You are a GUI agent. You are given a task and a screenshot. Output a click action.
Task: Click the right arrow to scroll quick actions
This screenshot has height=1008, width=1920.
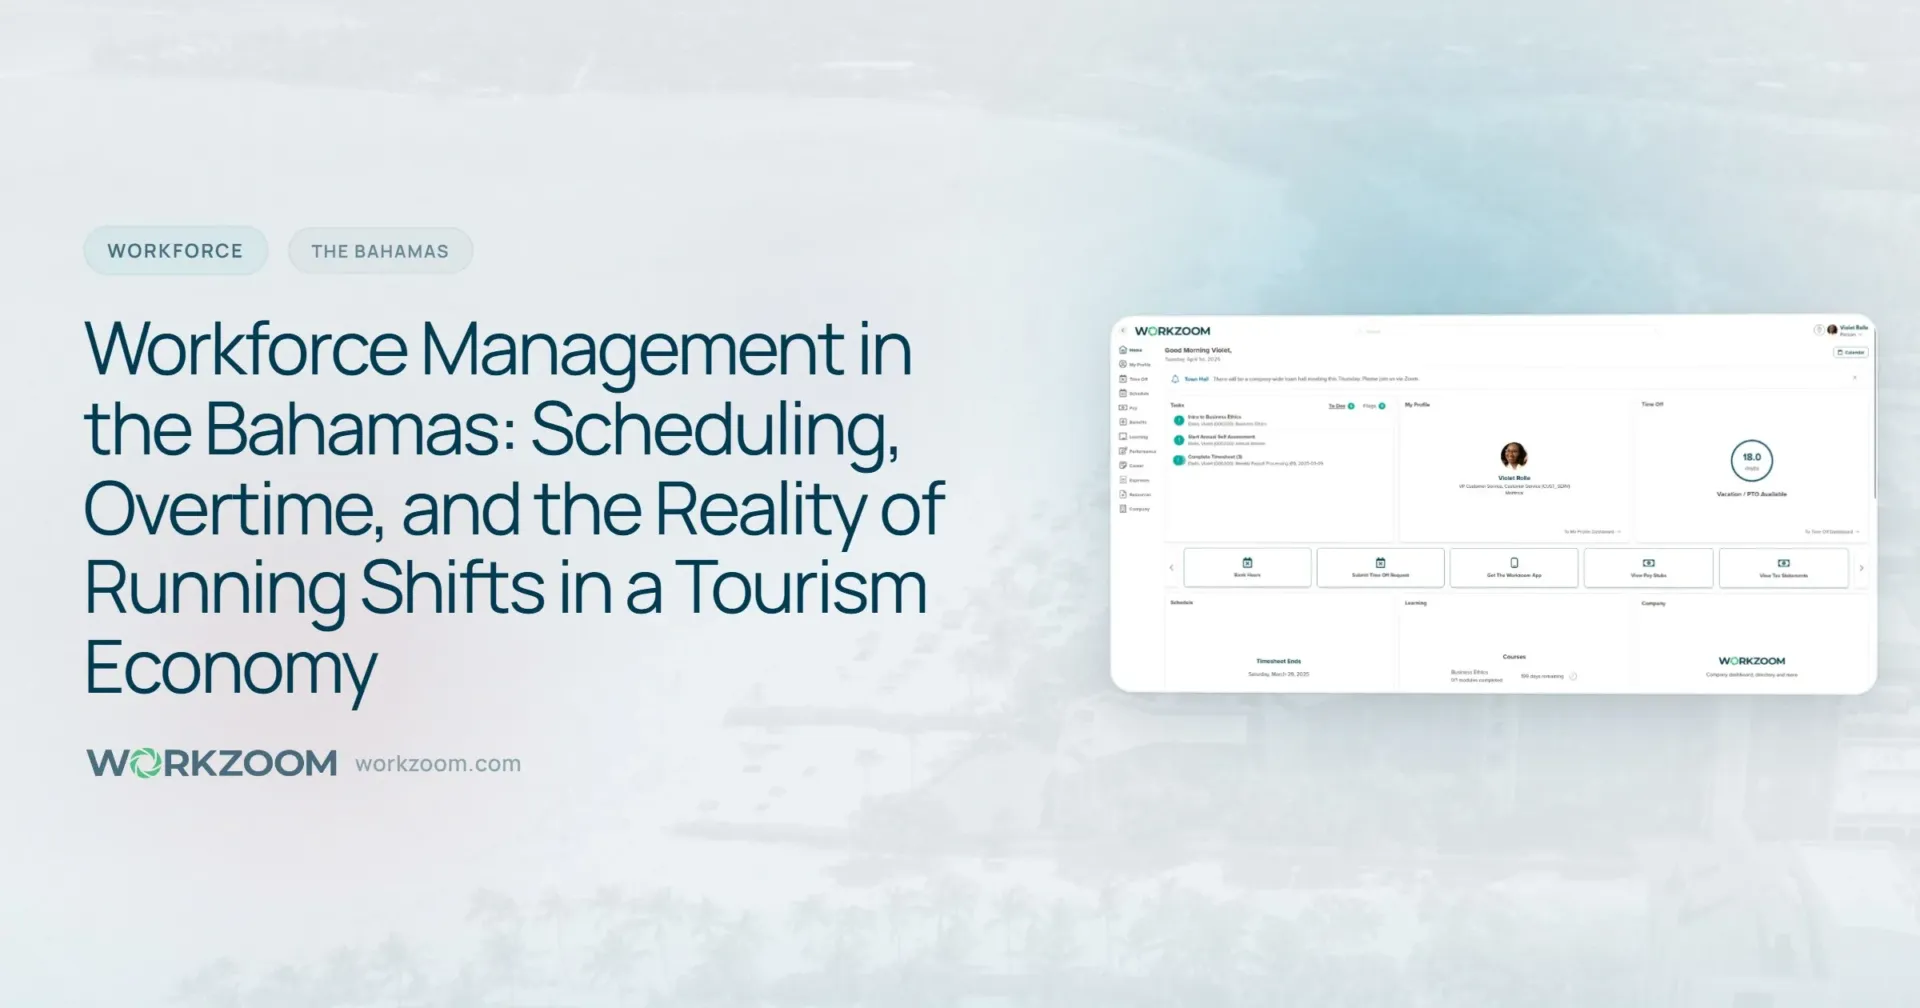click(x=1861, y=567)
